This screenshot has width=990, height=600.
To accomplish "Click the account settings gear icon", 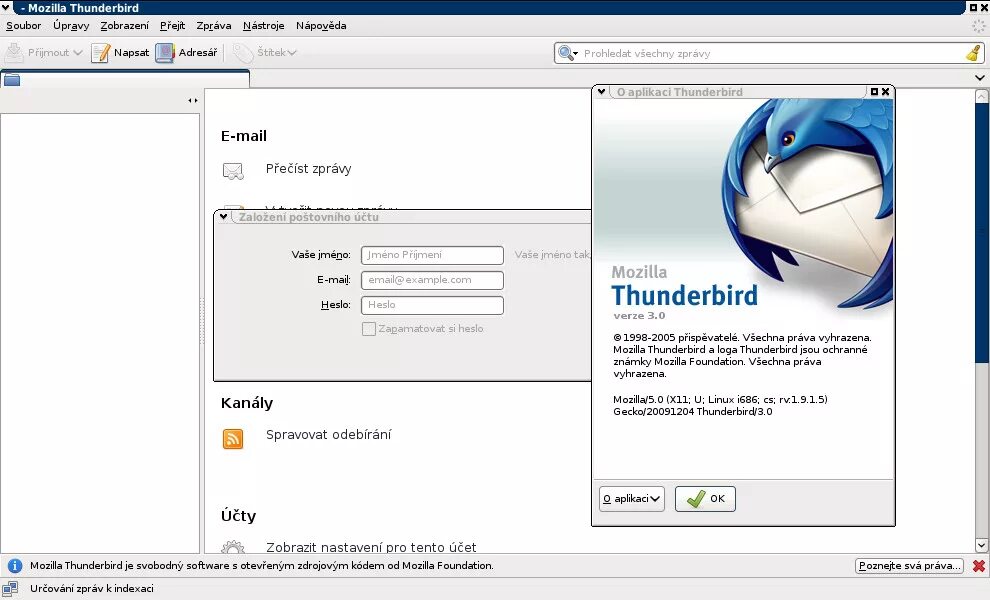I will coord(233,547).
